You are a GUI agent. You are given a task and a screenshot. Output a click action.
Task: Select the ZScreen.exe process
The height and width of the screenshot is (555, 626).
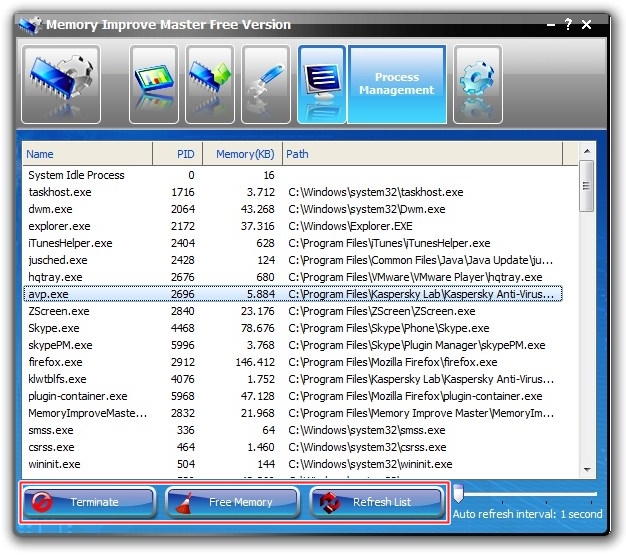point(293,311)
